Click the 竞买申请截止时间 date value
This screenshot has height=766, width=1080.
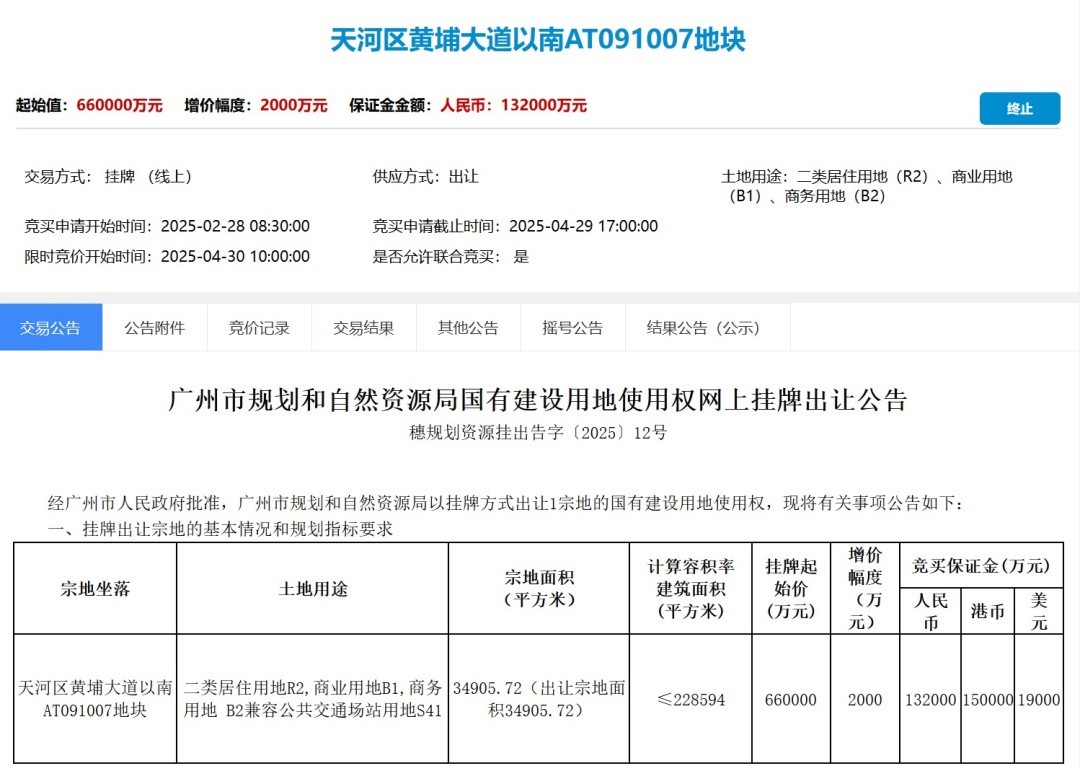point(583,226)
